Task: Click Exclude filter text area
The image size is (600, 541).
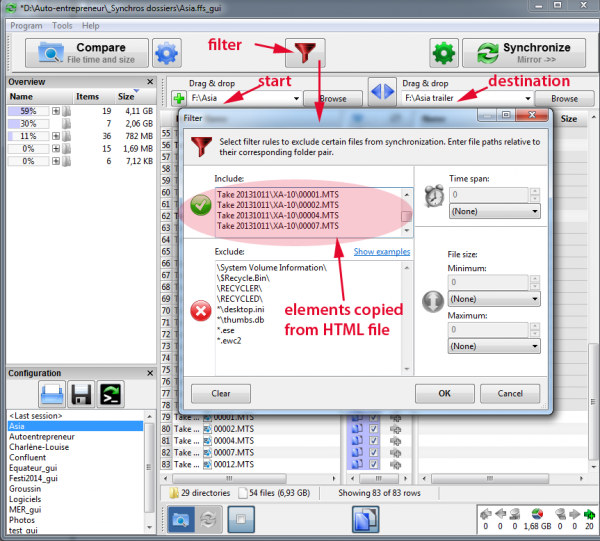Action: pyautogui.click(x=308, y=319)
